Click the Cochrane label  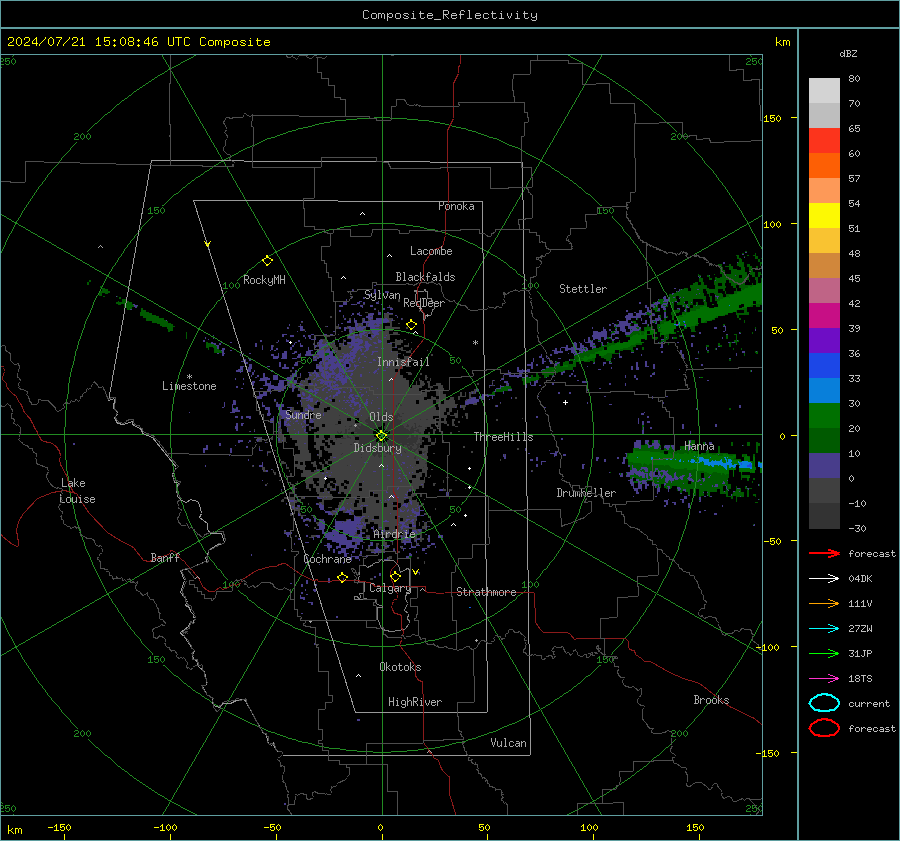coord(327,559)
